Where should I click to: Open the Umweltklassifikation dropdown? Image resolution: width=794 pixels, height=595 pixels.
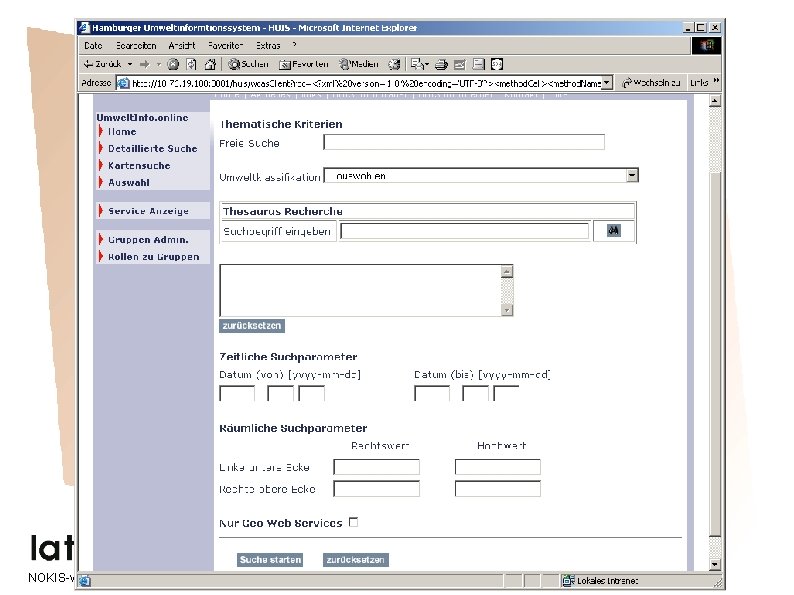[x=481, y=175]
